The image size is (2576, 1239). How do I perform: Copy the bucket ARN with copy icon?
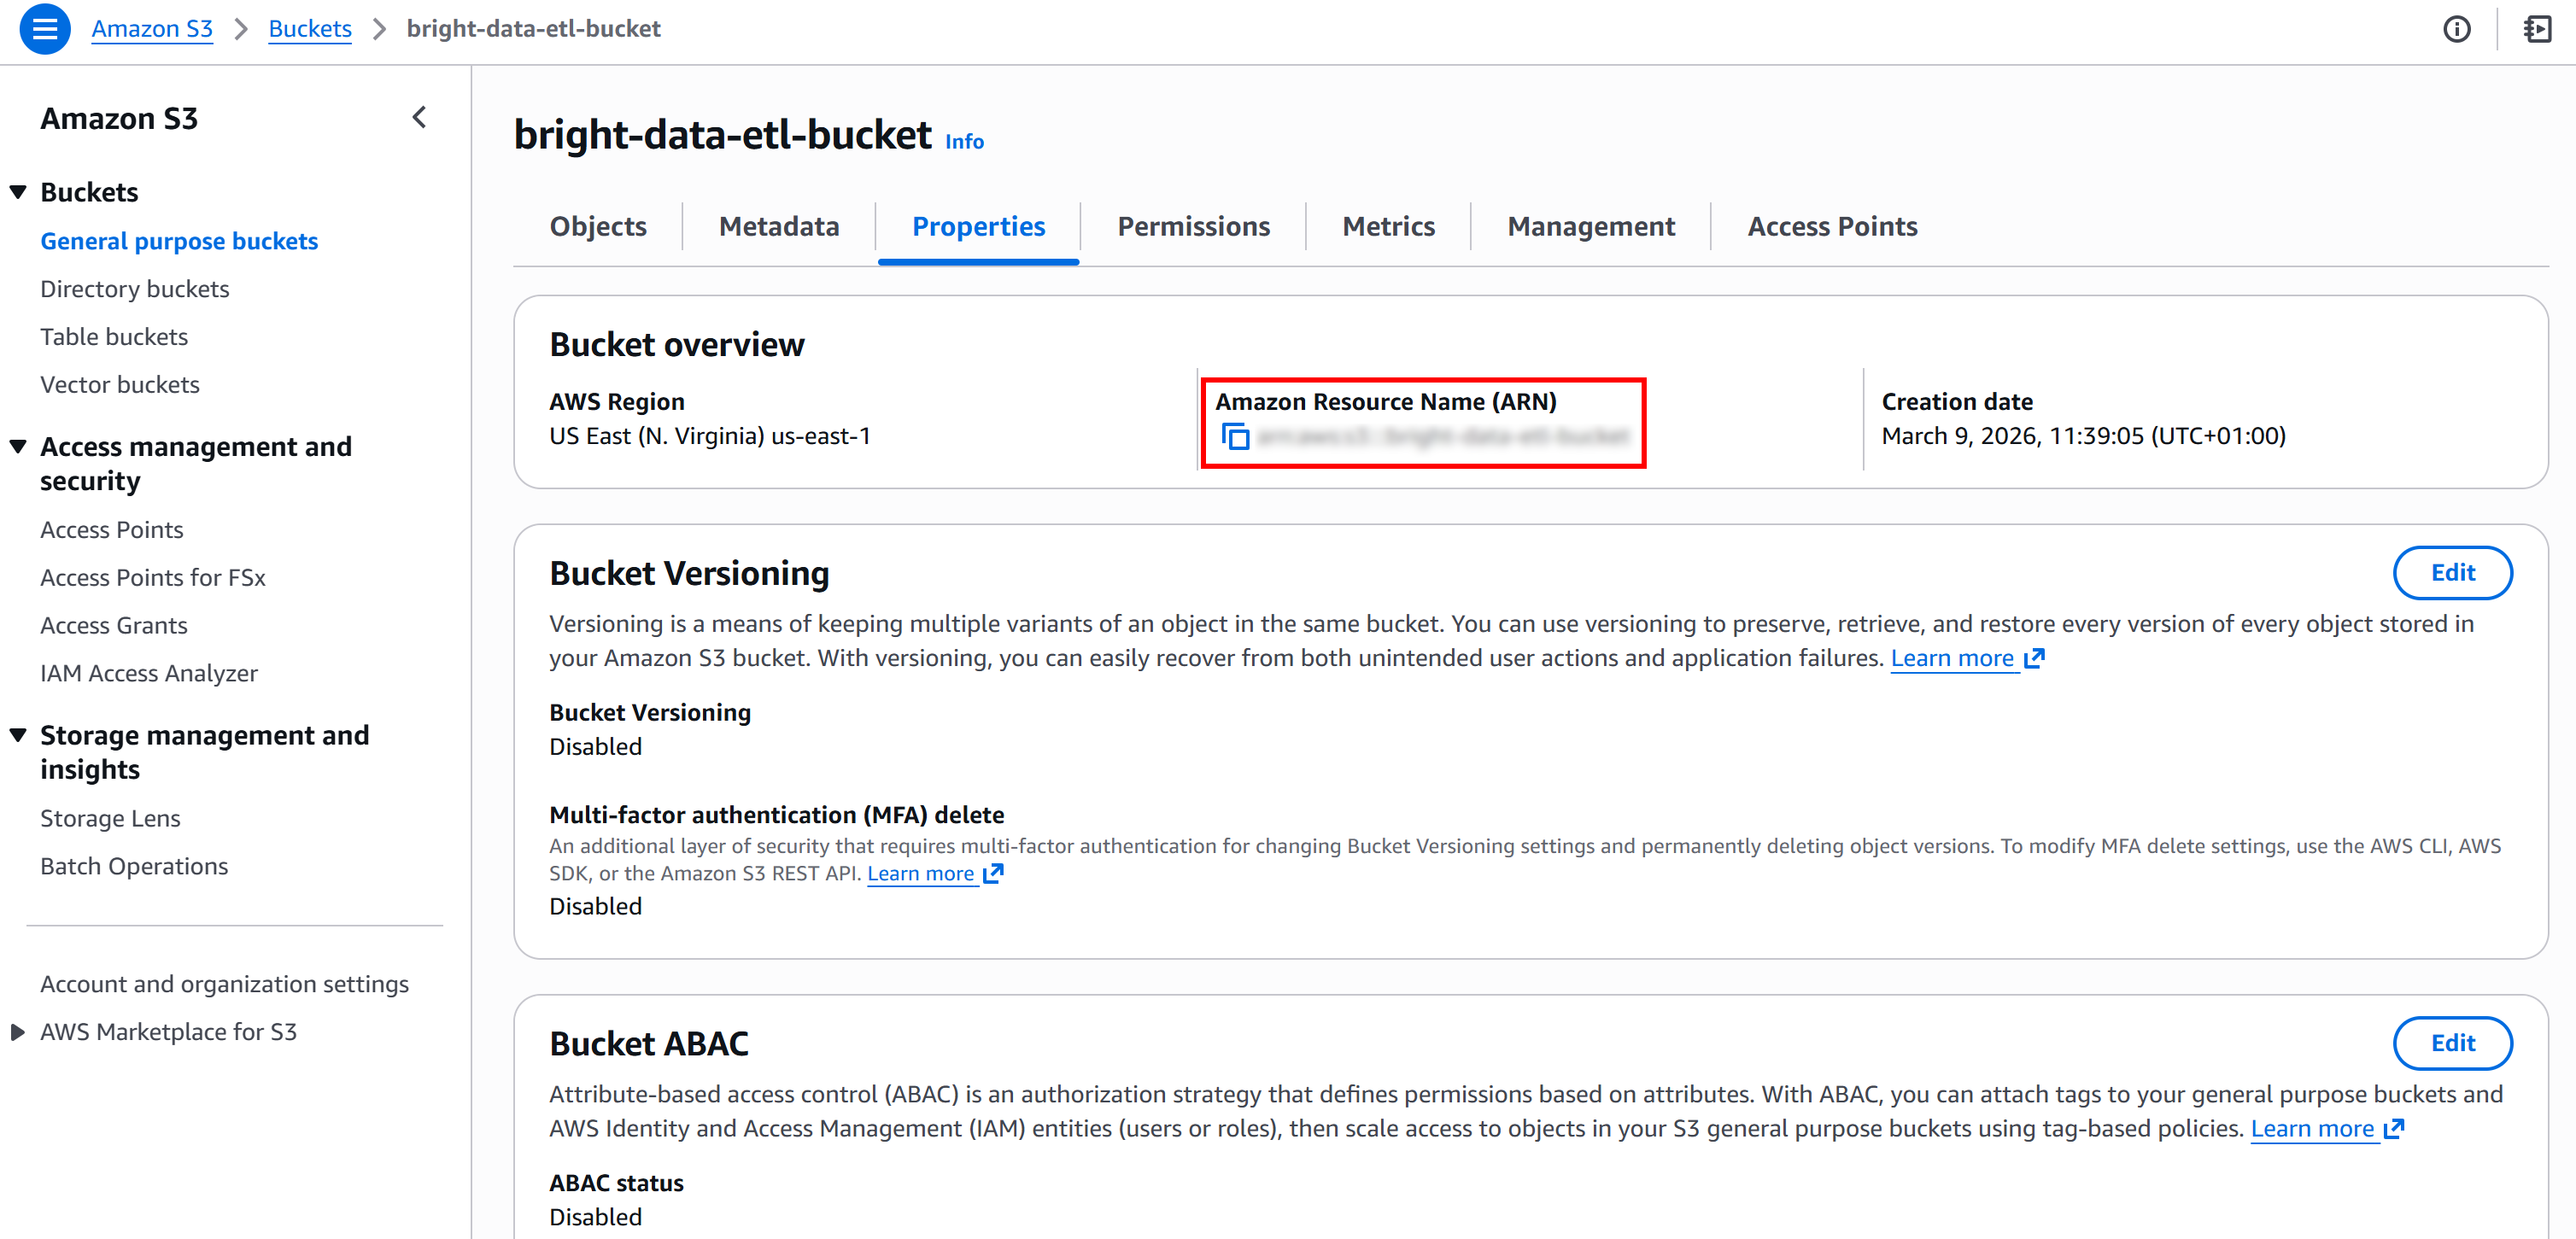coord(1235,436)
